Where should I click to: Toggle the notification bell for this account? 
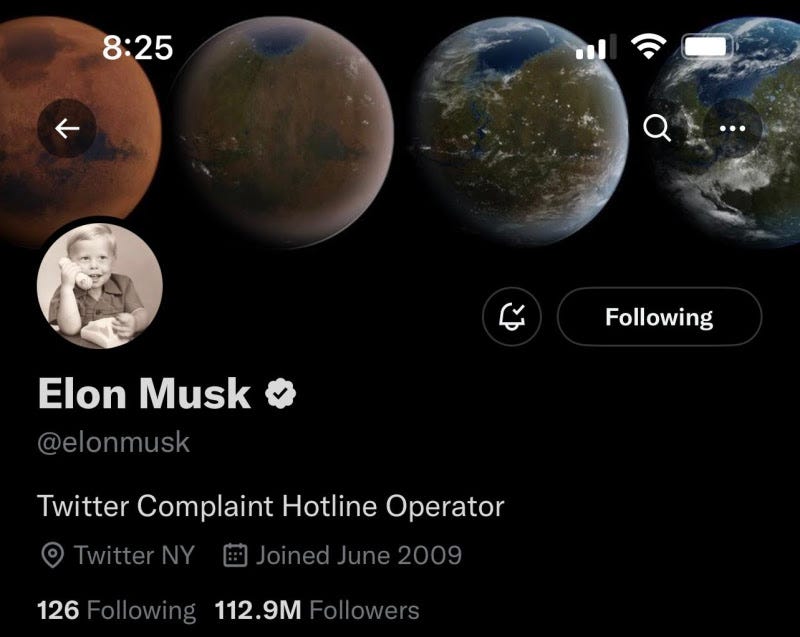[x=512, y=317]
